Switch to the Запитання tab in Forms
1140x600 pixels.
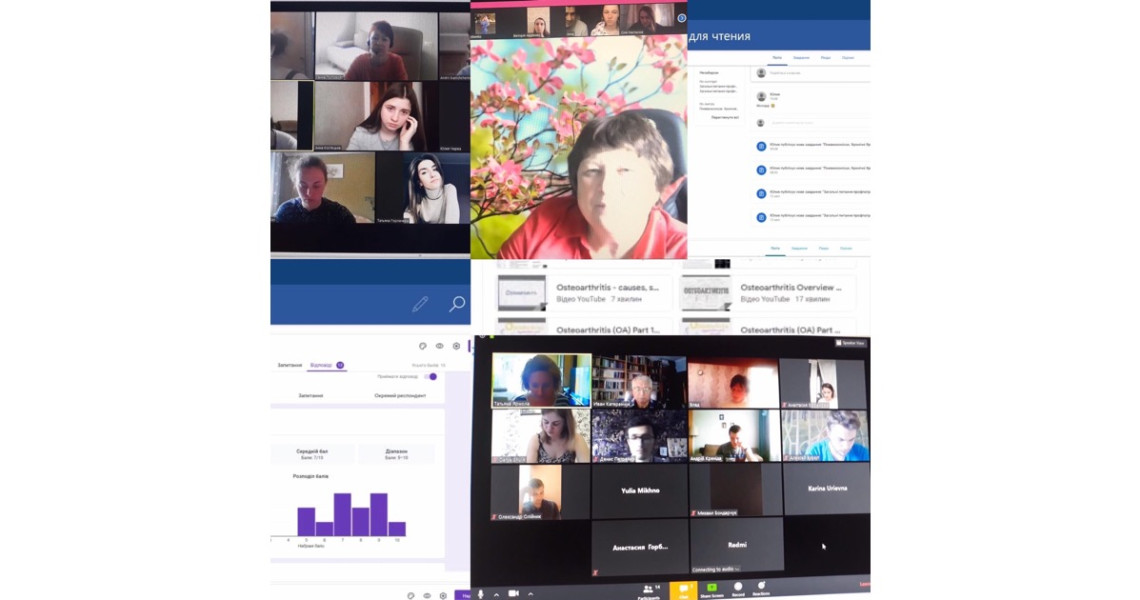[289, 365]
